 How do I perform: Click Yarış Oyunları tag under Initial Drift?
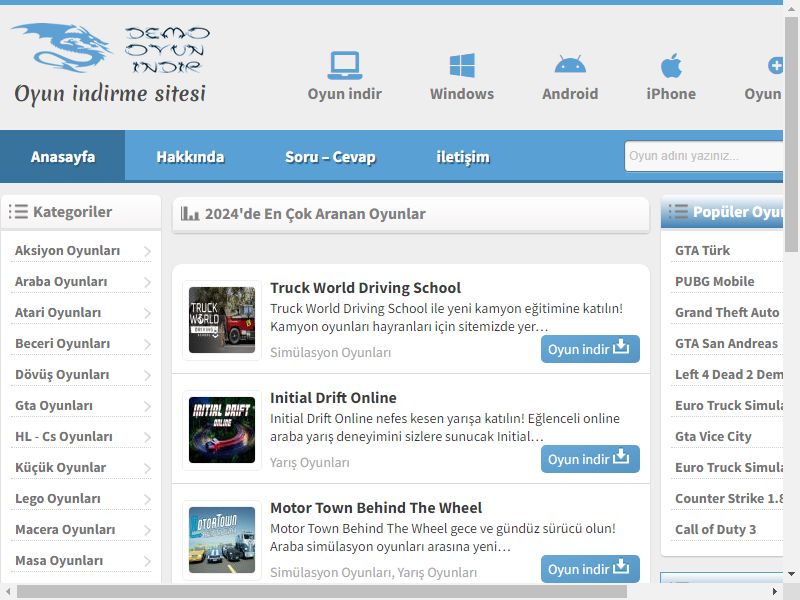coord(310,463)
